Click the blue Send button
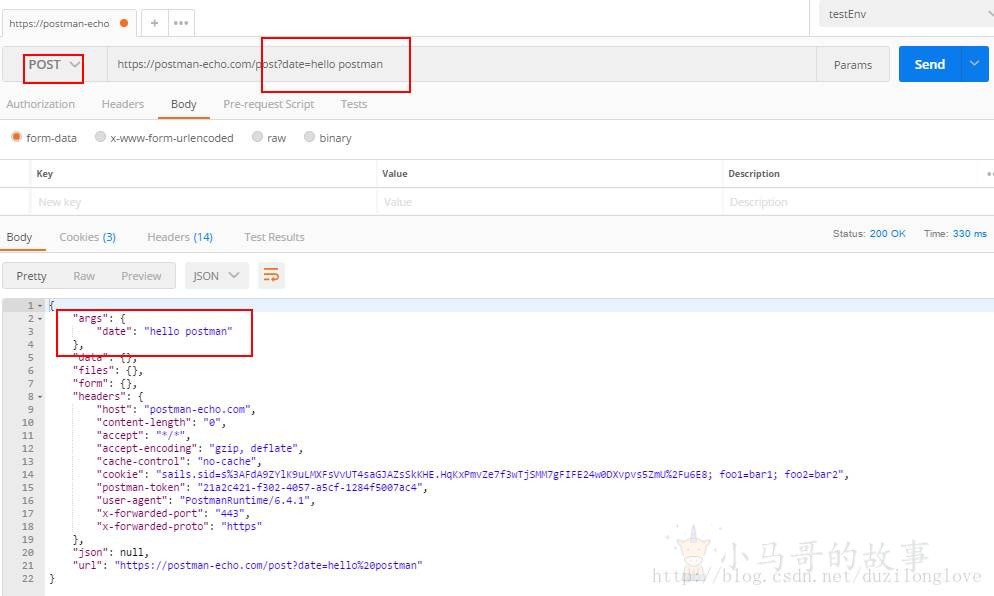This screenshot has width=994, height=596. tap(930, 64)
